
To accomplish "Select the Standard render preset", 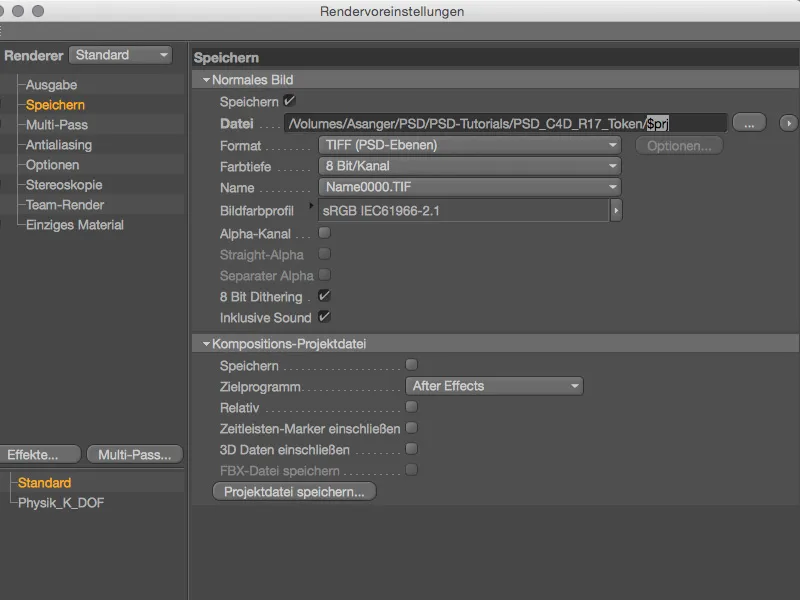I will [x=44, y=483].
